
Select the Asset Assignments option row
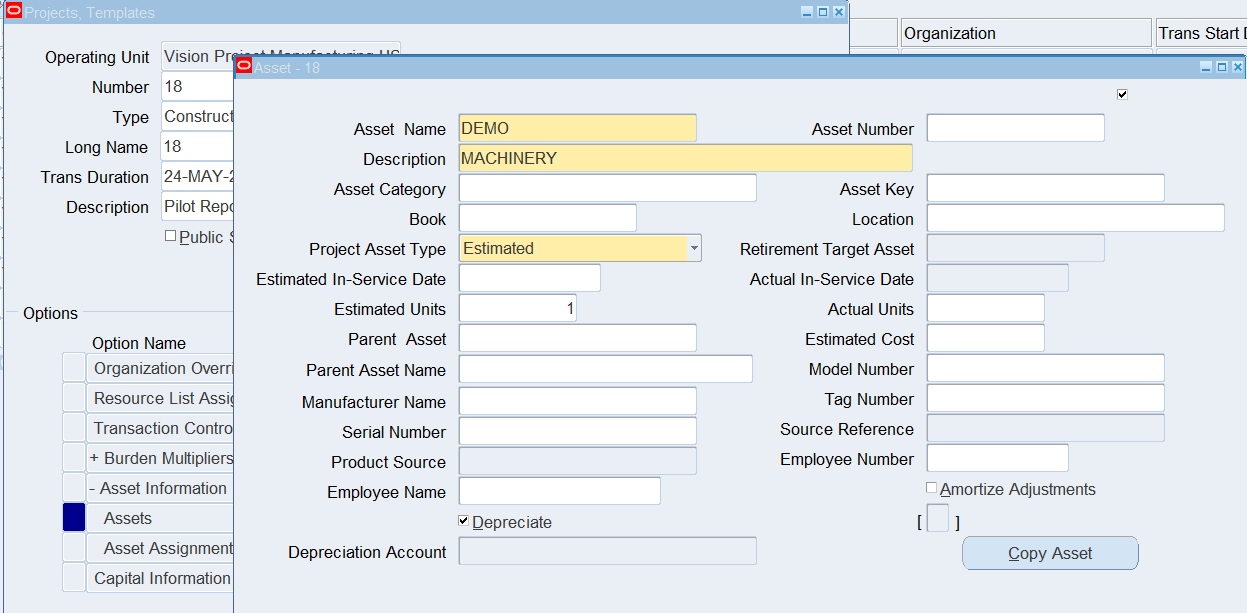[160, 548]
